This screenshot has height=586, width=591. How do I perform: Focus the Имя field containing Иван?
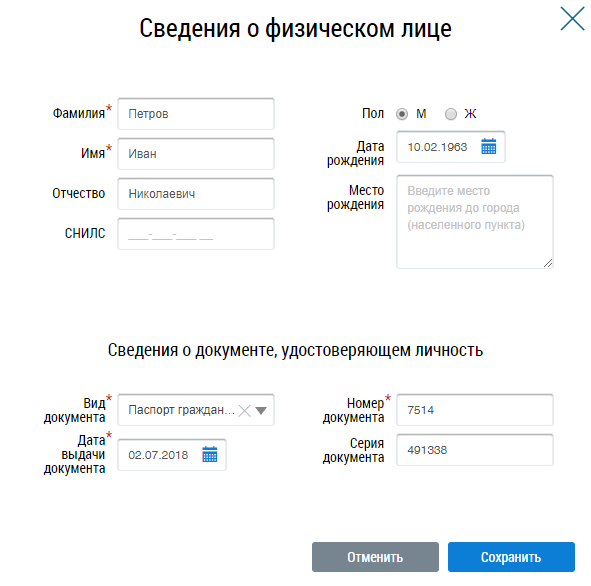coord(196,154)
